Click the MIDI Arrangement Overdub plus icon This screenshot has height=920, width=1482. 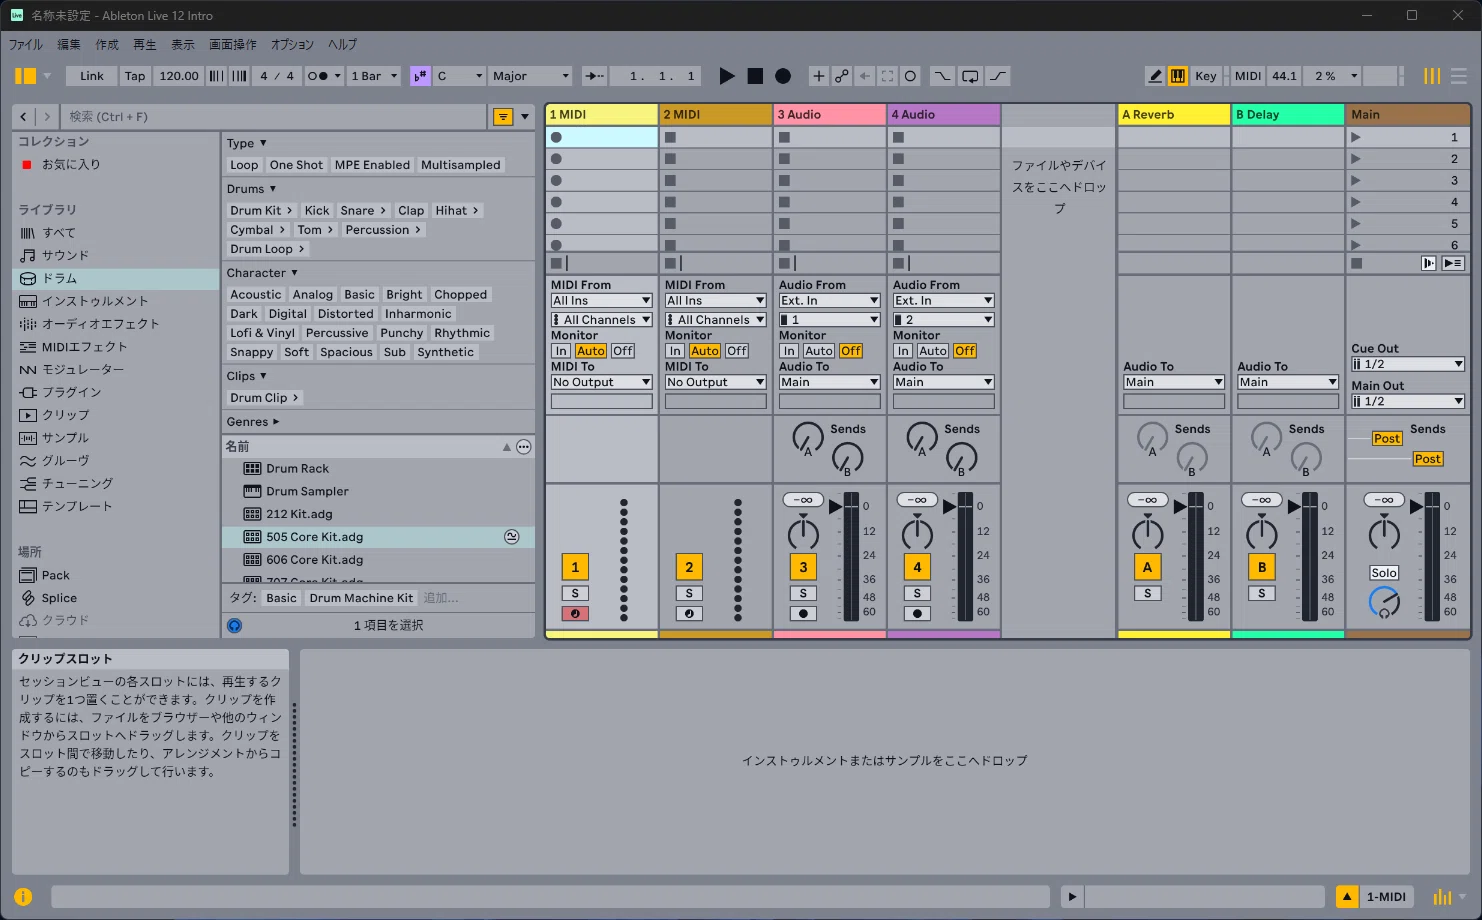[818, 76]
